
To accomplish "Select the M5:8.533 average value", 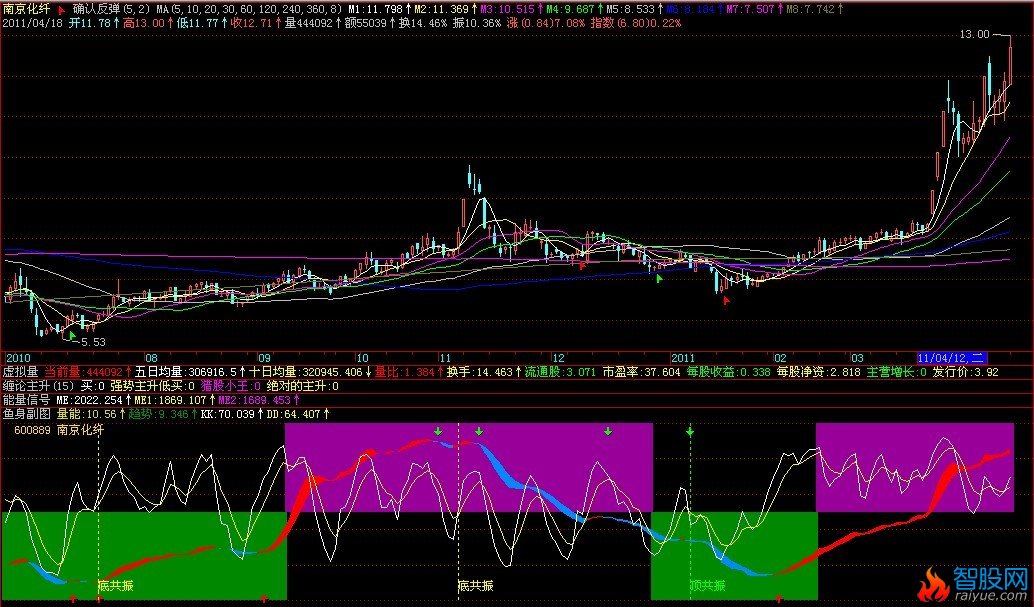I will pyautogui.click(x=631, y=9).
